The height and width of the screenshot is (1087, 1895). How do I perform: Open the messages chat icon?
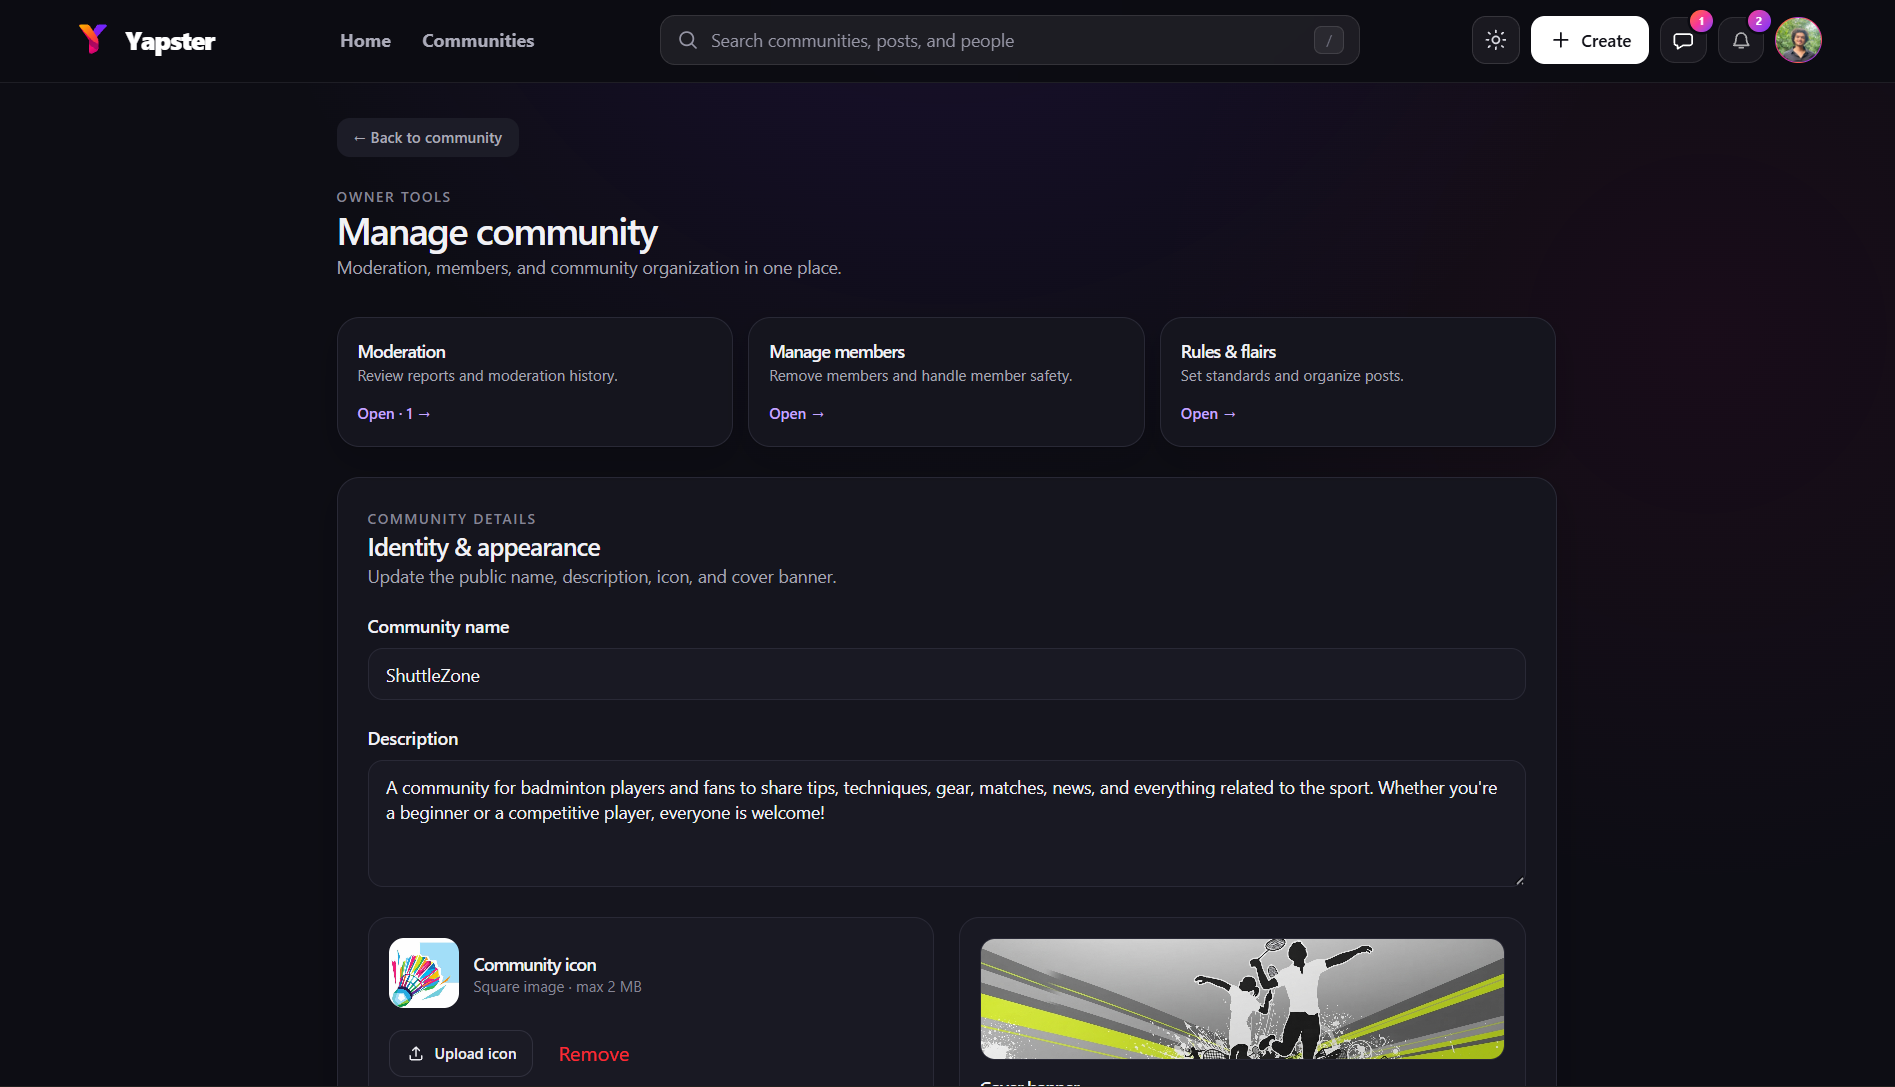click(1683, 41)
